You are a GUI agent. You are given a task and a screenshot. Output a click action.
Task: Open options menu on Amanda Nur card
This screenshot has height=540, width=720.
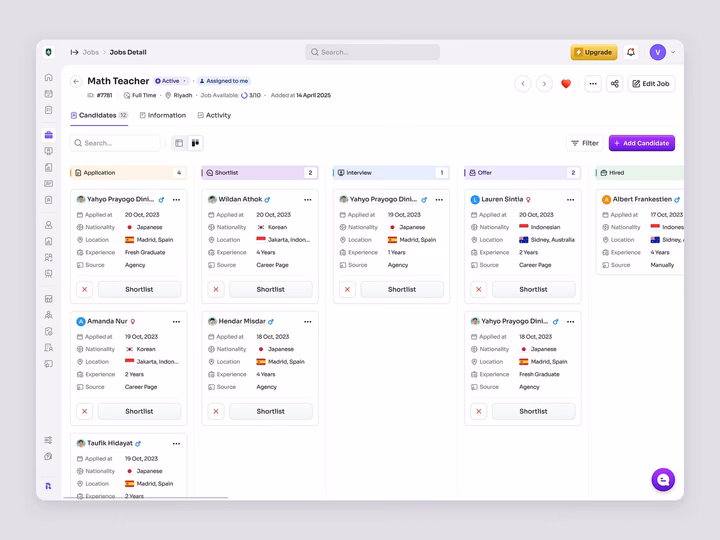176,322
